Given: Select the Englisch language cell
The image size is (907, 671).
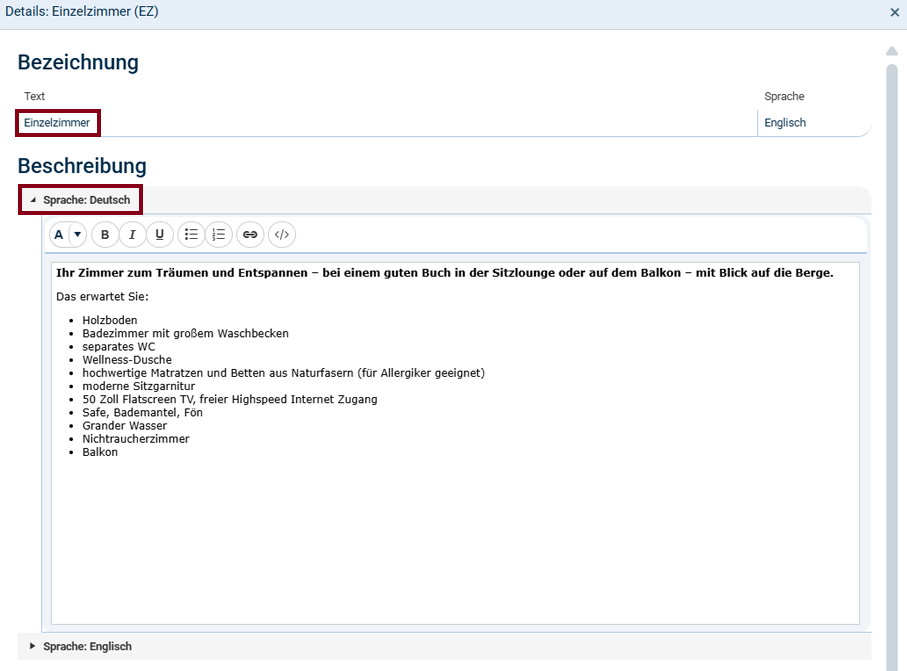Looking at the screenshot, I should click(785, 123).
